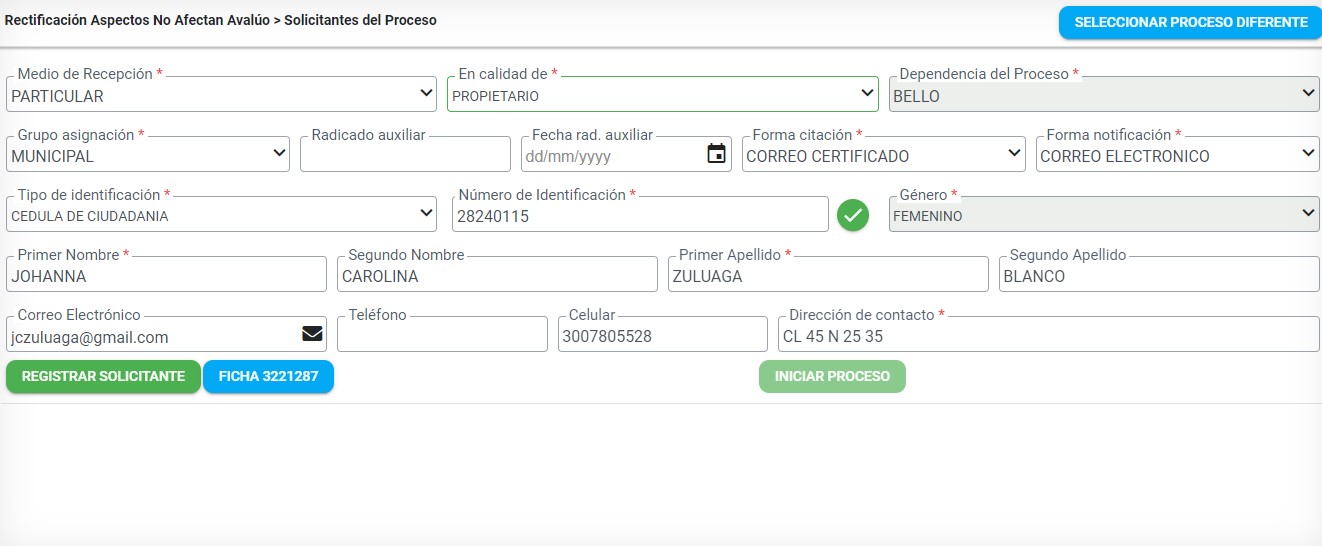Open the Ficha 3221287 button
This screenshot has height=546, width=1322.
268,376
